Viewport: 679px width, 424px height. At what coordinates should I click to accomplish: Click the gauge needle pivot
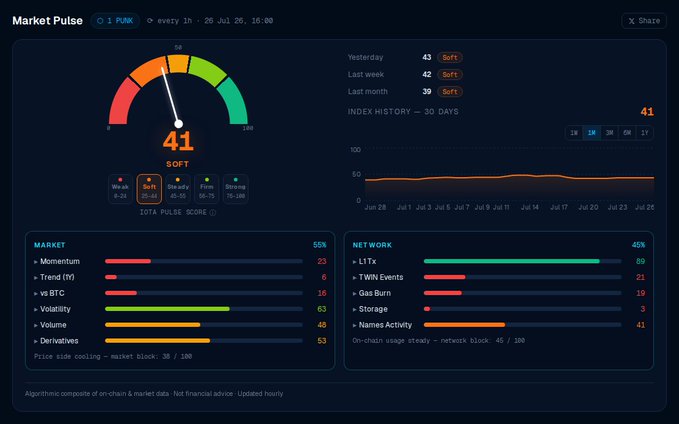(x=178, y=124)
